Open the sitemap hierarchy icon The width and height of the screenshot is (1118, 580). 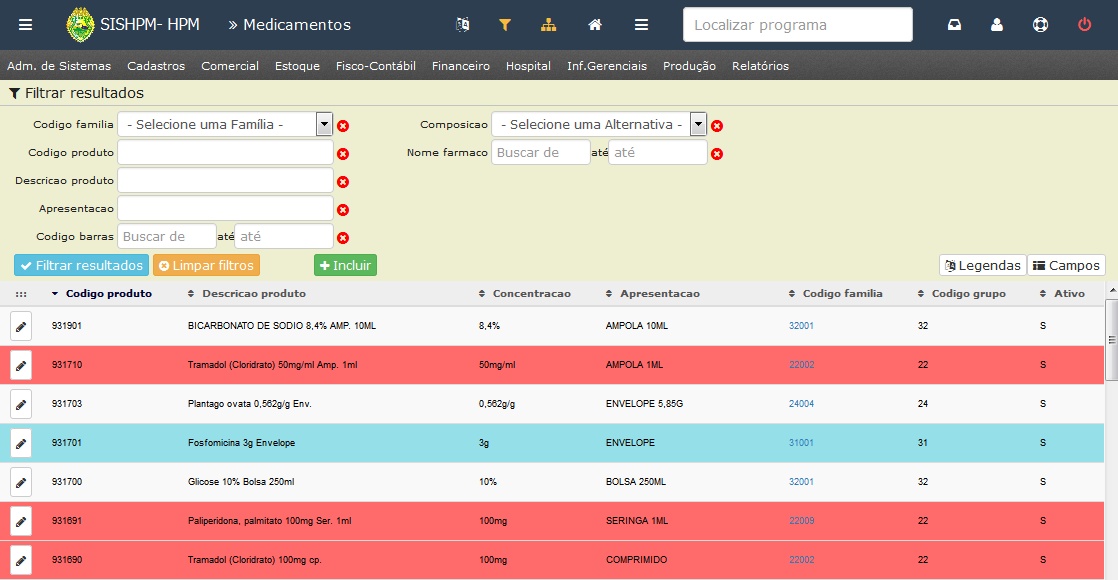[x=548, y=25]
